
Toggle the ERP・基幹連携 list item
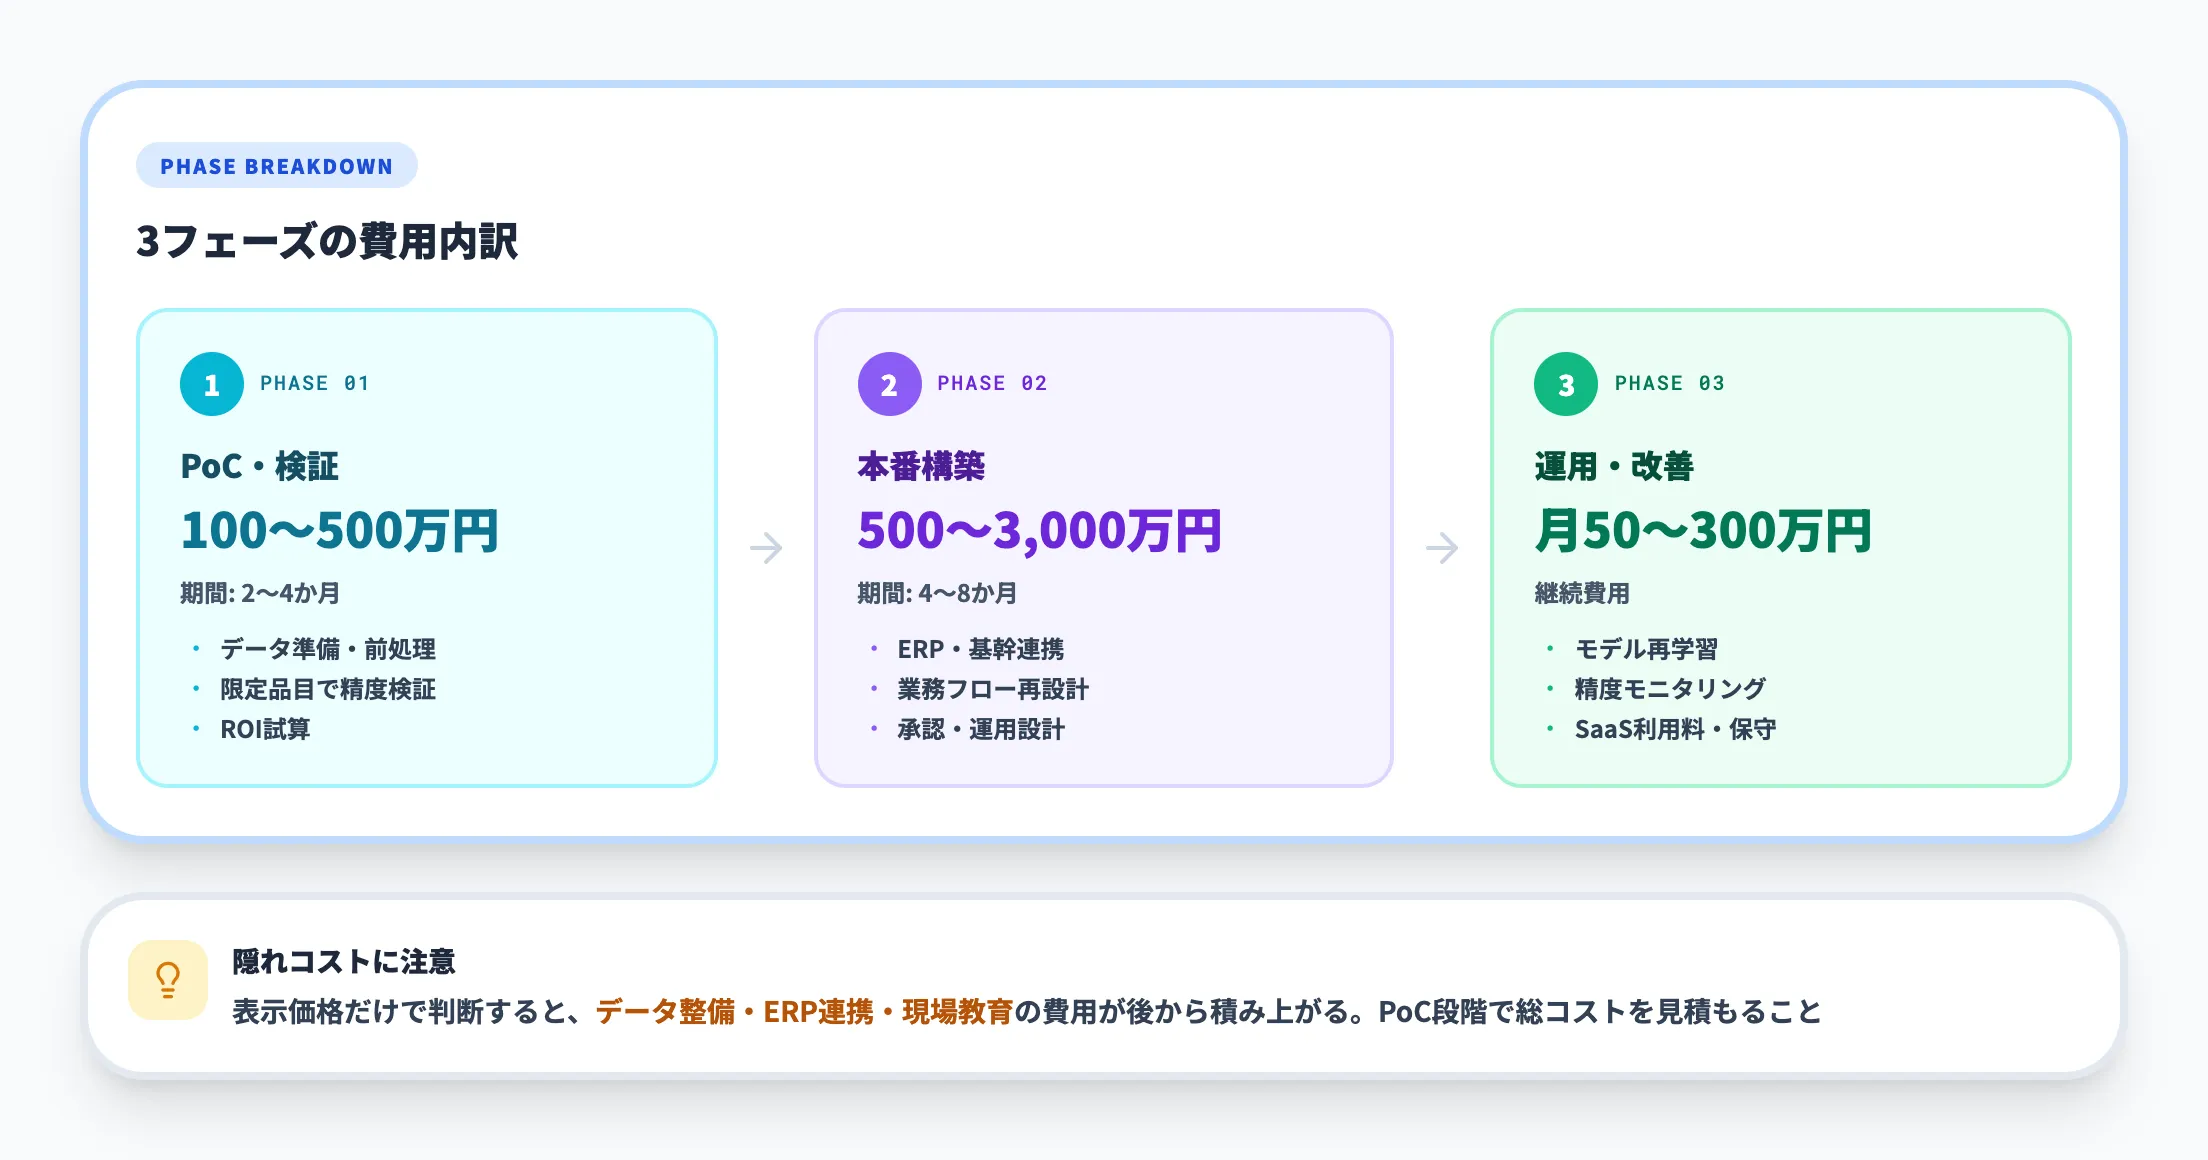click(x=980, y=649)
